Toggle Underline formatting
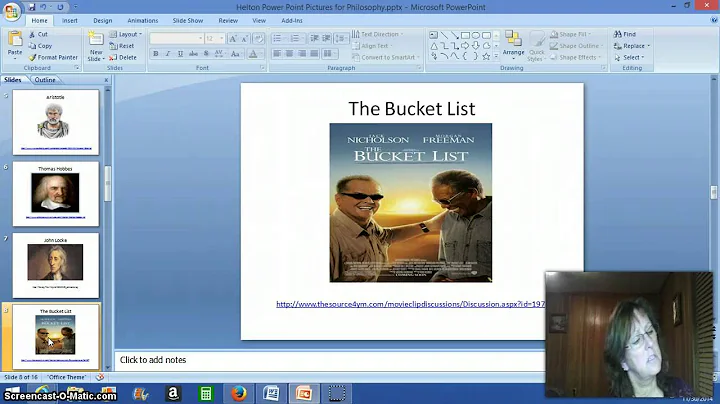The height and width of the screenshot is (404, 720). tap(180, 54)
